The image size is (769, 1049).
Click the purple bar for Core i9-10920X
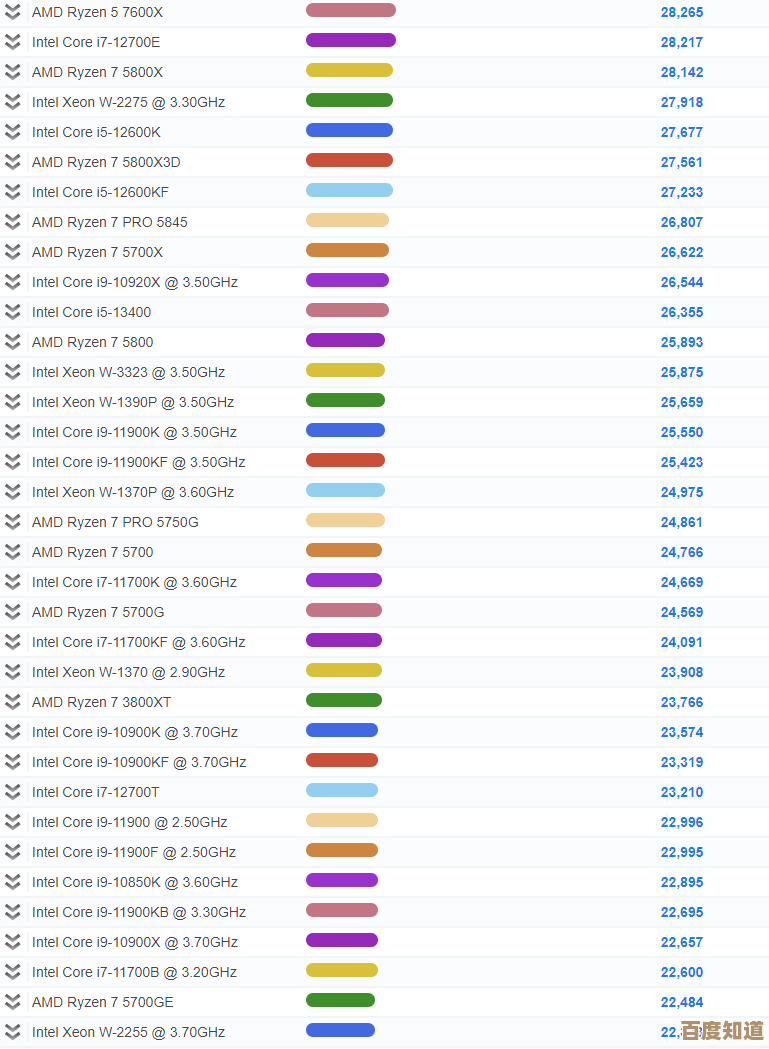pyautogui.click(x=347, y=280)
